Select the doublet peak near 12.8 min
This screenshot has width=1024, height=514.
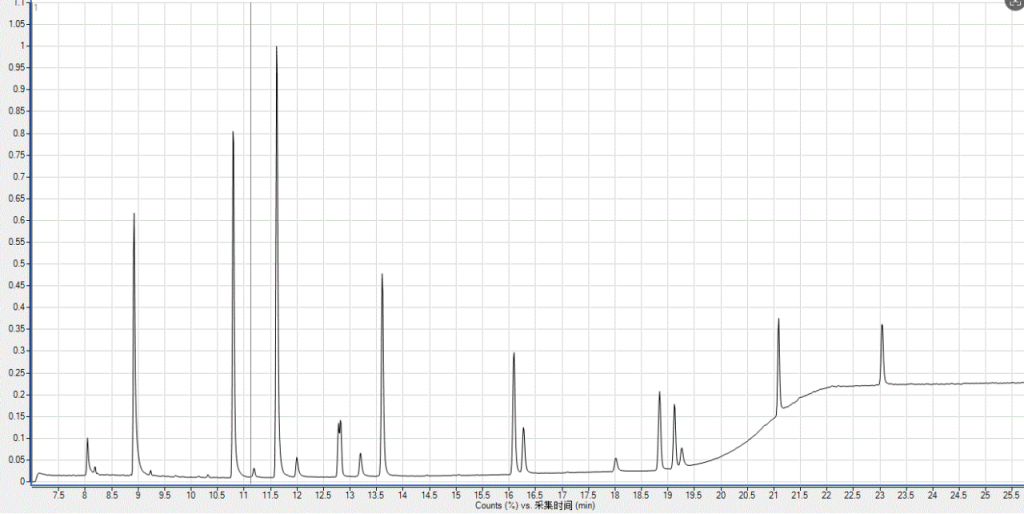pos(340,424)
